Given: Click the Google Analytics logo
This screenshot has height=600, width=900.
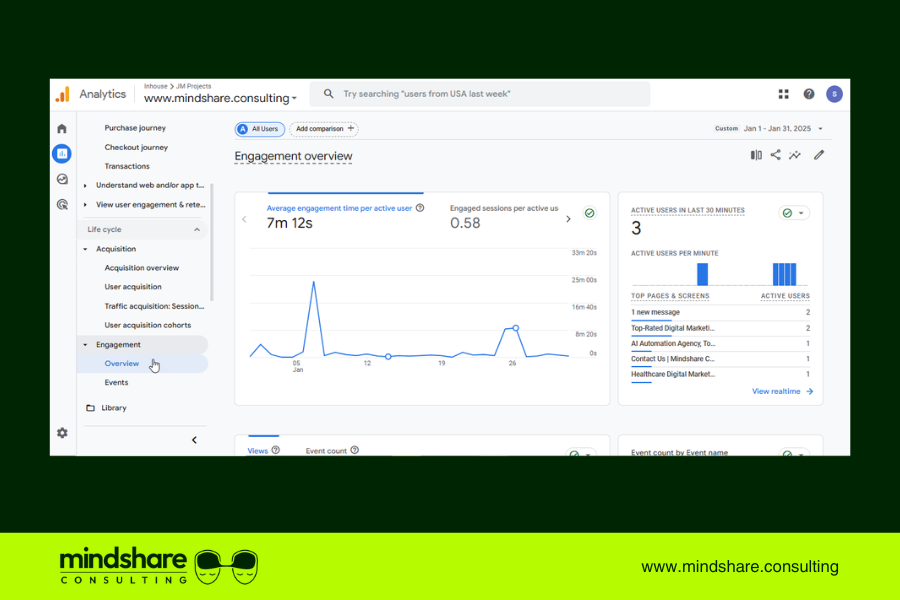Looking at the screenshot, I should click(x=63, y=94).
